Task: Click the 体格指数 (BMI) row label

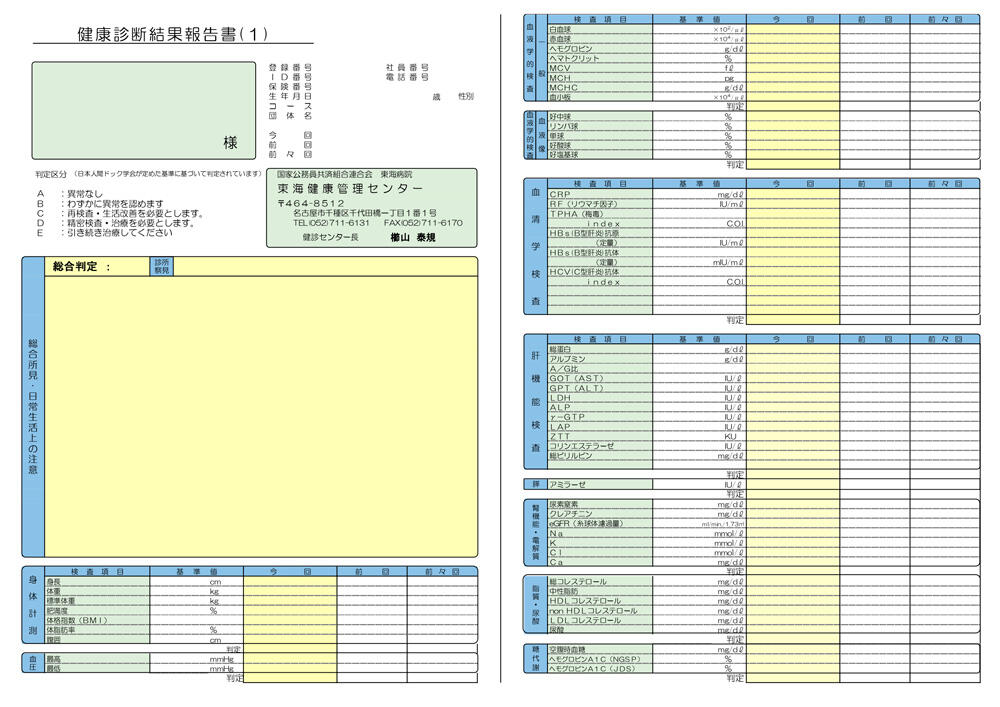Action: [x=77, y=620]
